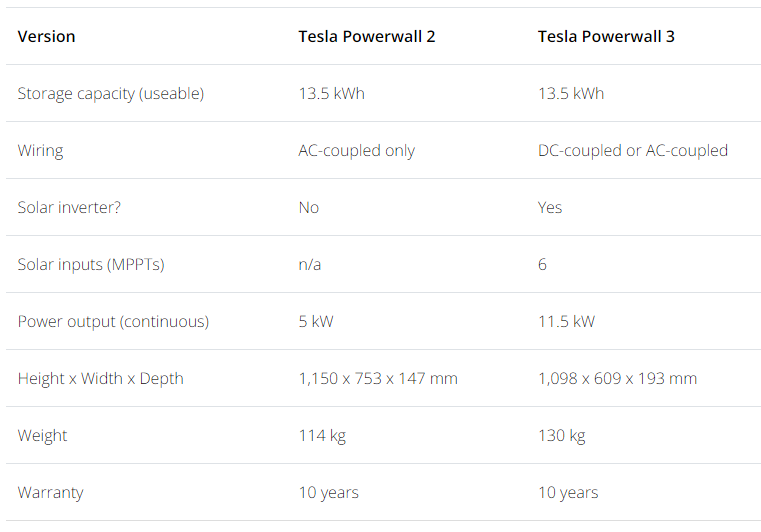Select the 1,150 x 753 x 147 mm dimensions

(x=378, y=379)
